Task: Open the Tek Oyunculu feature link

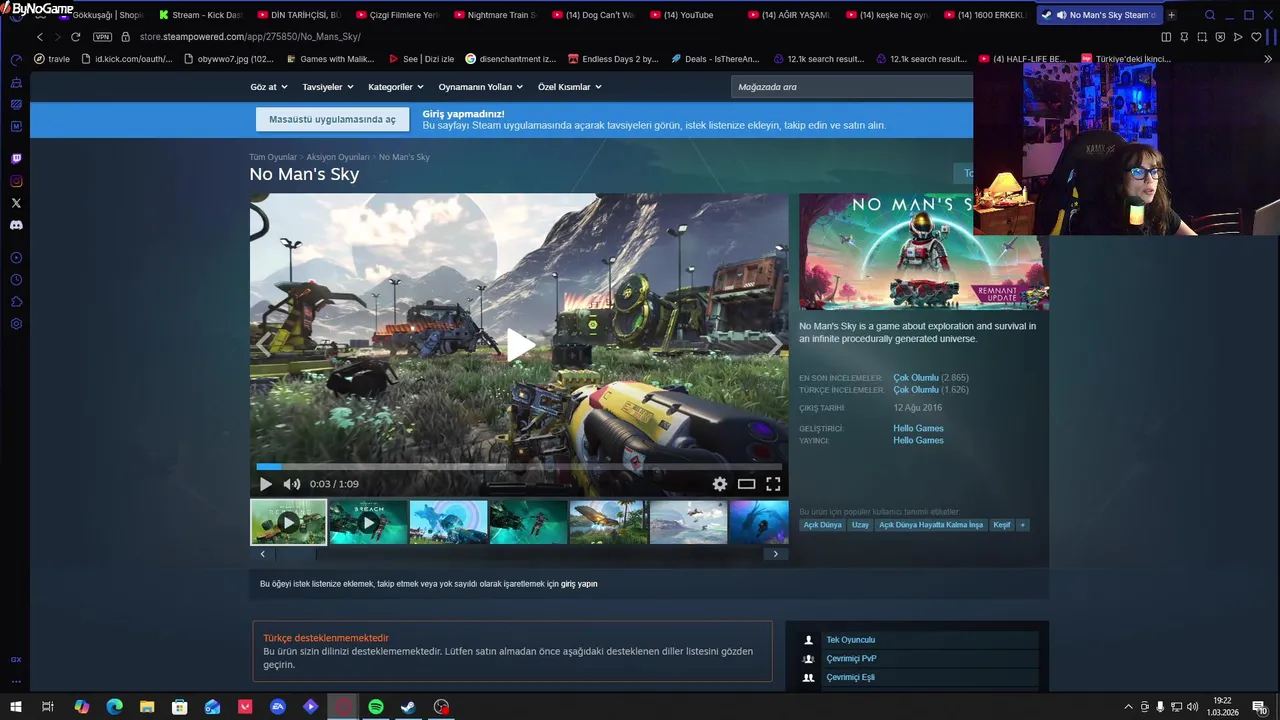Action: pyautogui.click(x=850, y=640)
